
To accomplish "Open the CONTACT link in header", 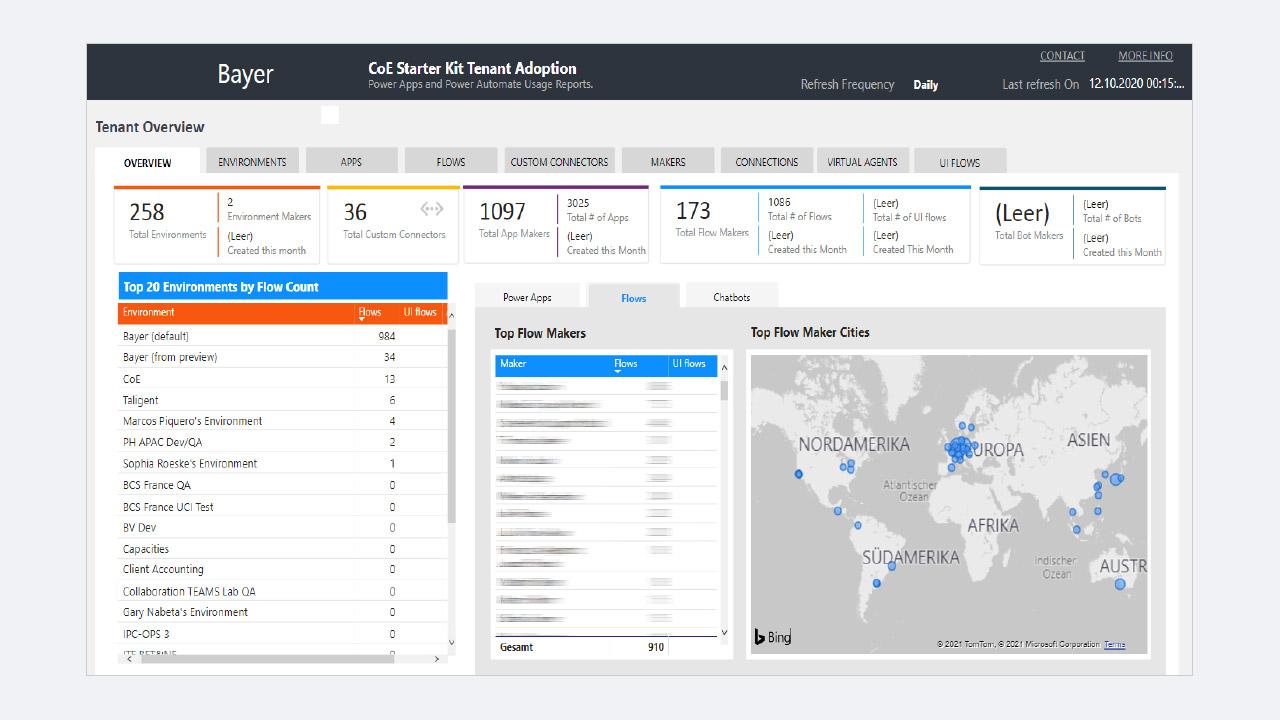I will (1062, 56).
